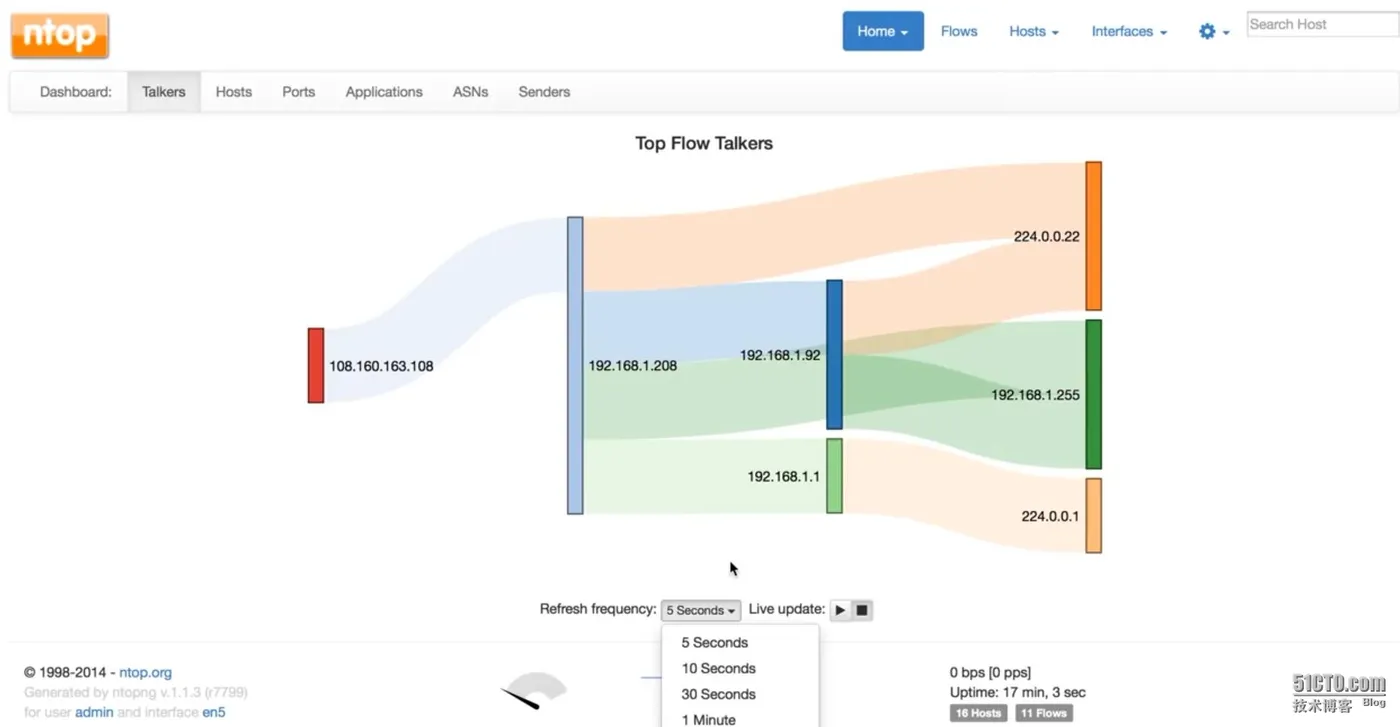
Task: Expand the Interfaces dropdown
Action: pyautogui.click(x=1128, y=32)
